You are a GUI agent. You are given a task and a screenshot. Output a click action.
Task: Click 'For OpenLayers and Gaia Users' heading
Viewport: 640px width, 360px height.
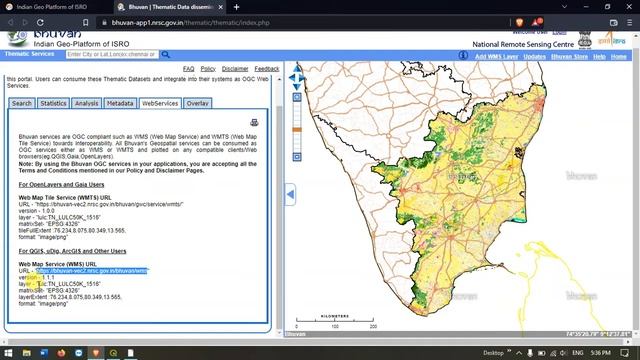(61, 184)
